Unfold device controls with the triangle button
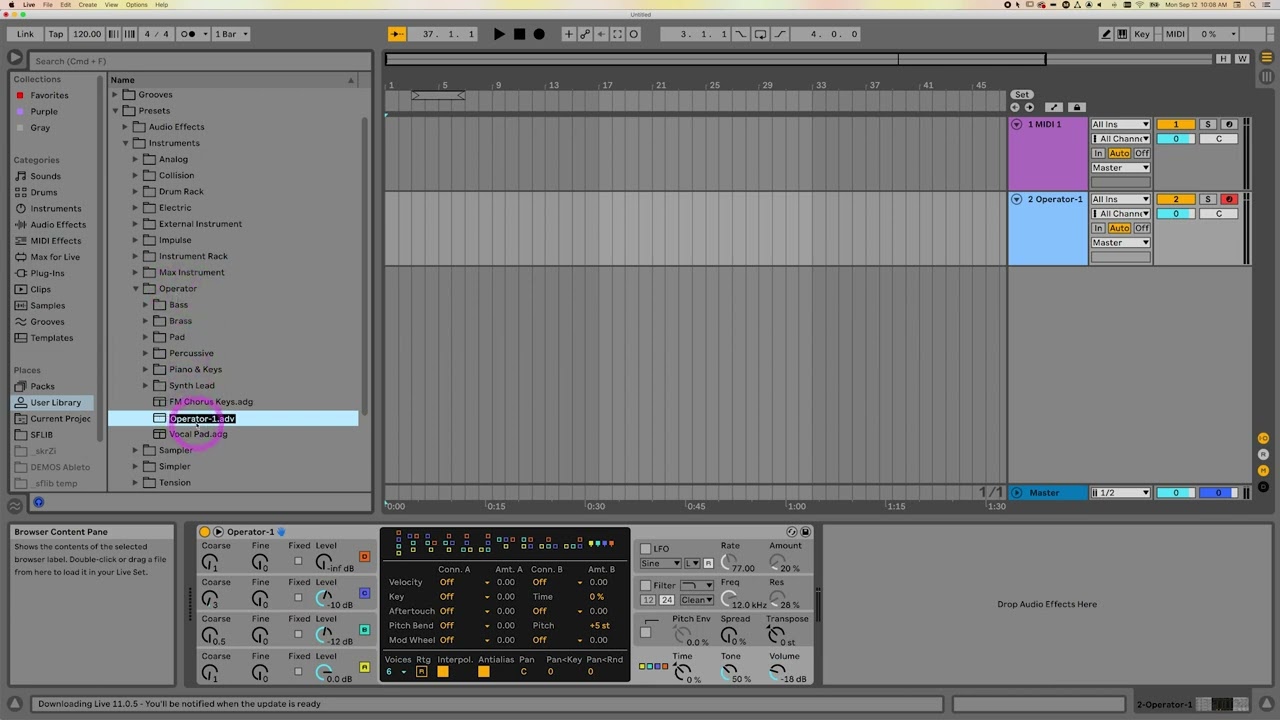 (x=218, y=532)
